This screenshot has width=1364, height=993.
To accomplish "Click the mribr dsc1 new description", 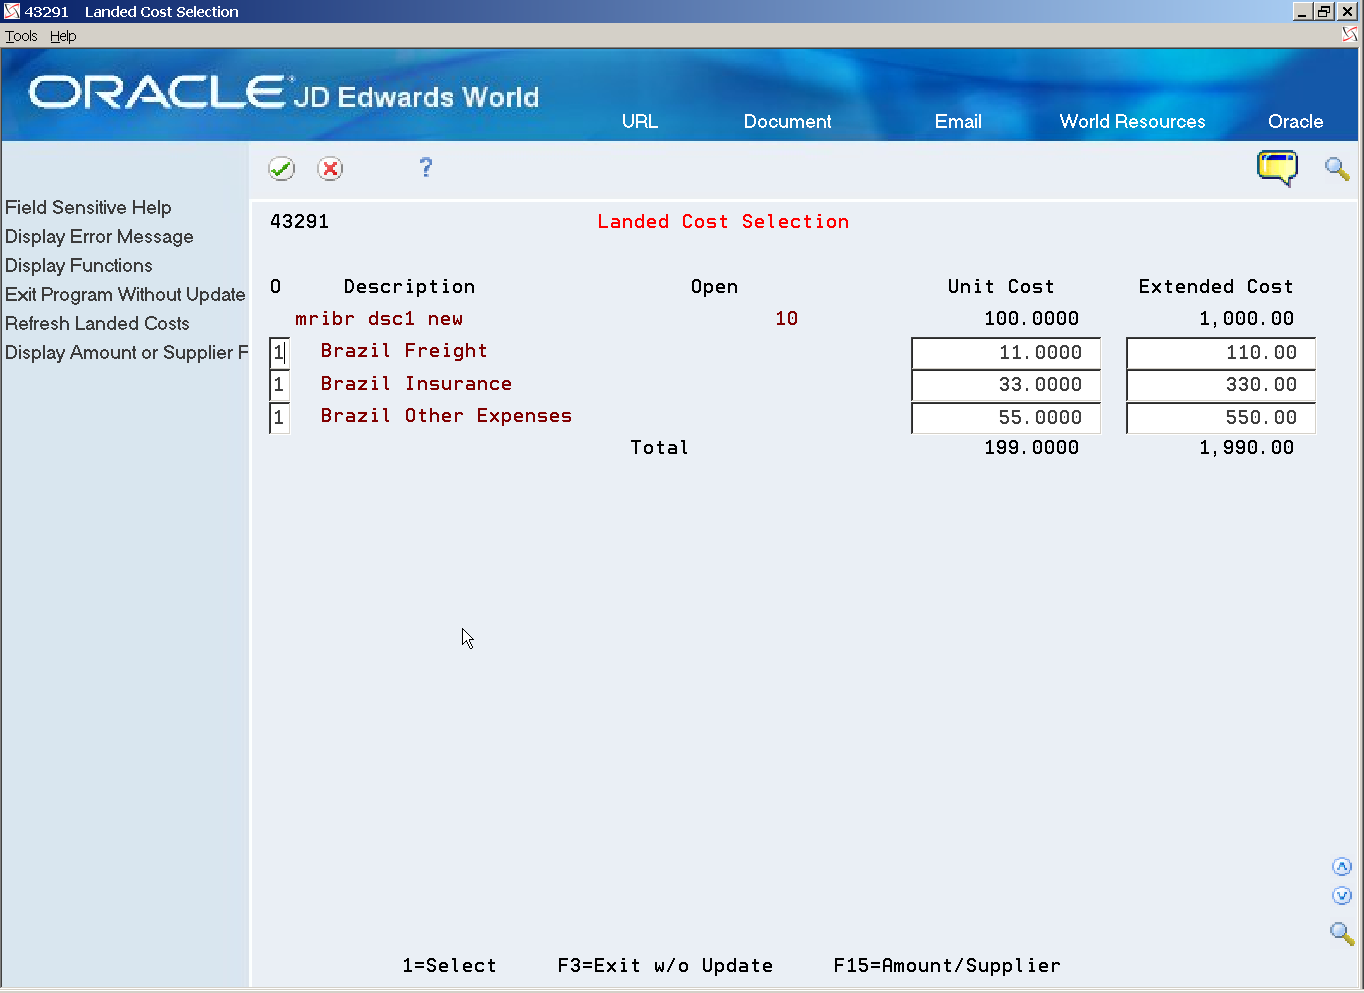I will 379,319.
